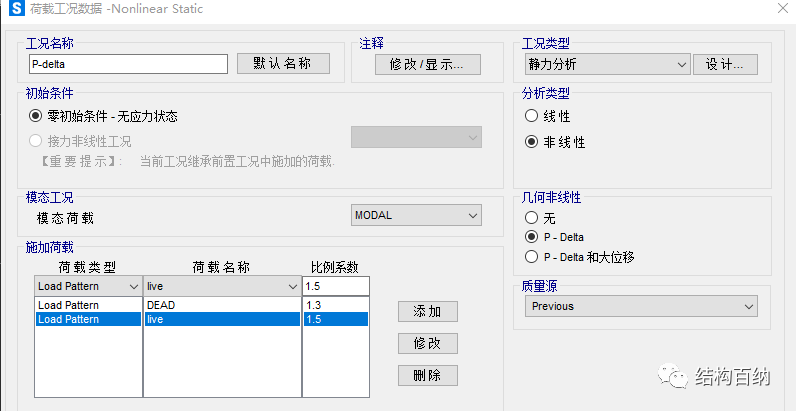Image resolution: width=796 pixels, height=411 pixels.
Task: Click the 添加 button
Action: (x=427, y=312)
